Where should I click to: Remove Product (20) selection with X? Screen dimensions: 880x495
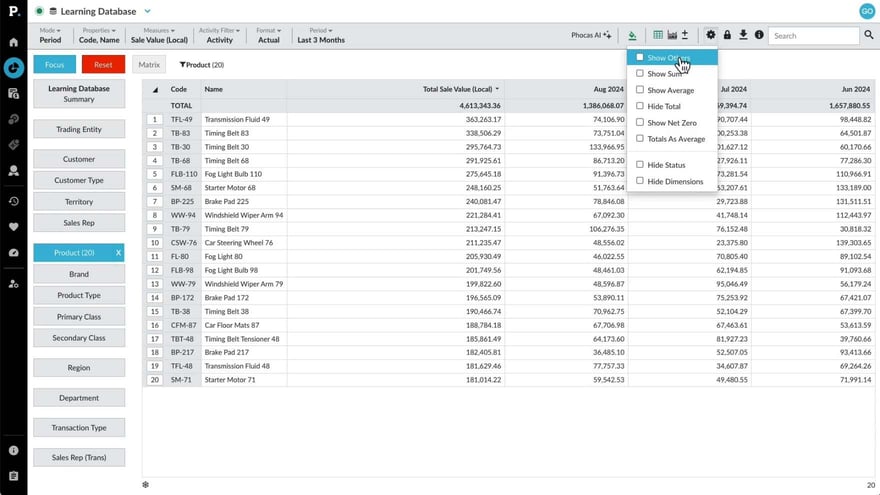tap(118, 253)
